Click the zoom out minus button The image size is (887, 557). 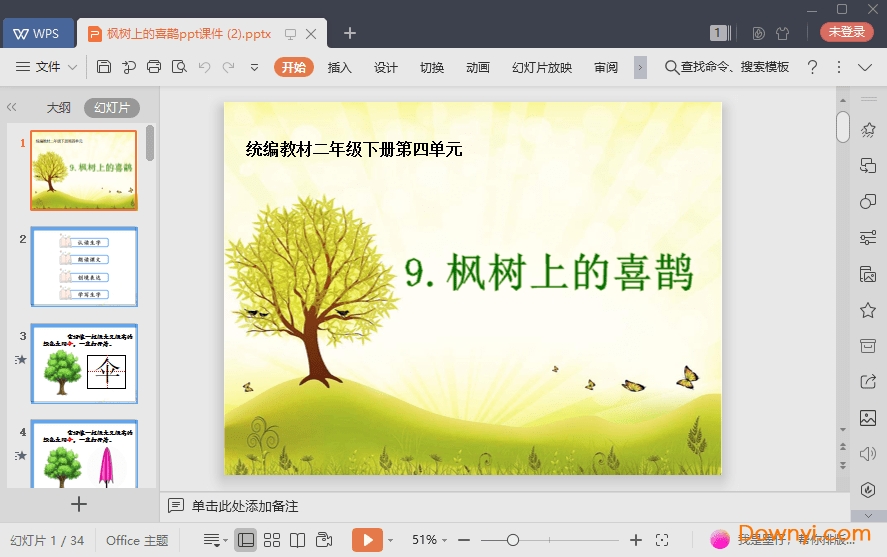(x=464, y=541)
